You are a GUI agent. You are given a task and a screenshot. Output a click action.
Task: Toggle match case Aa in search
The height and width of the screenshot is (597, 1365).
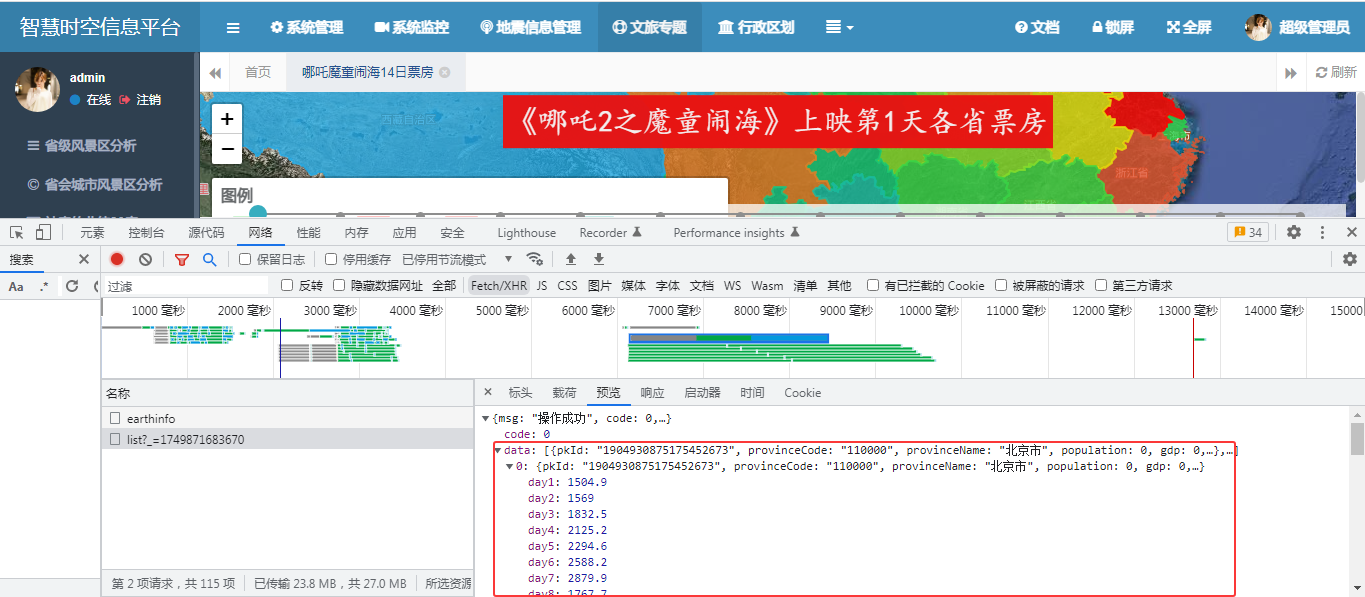click(16, 286)
